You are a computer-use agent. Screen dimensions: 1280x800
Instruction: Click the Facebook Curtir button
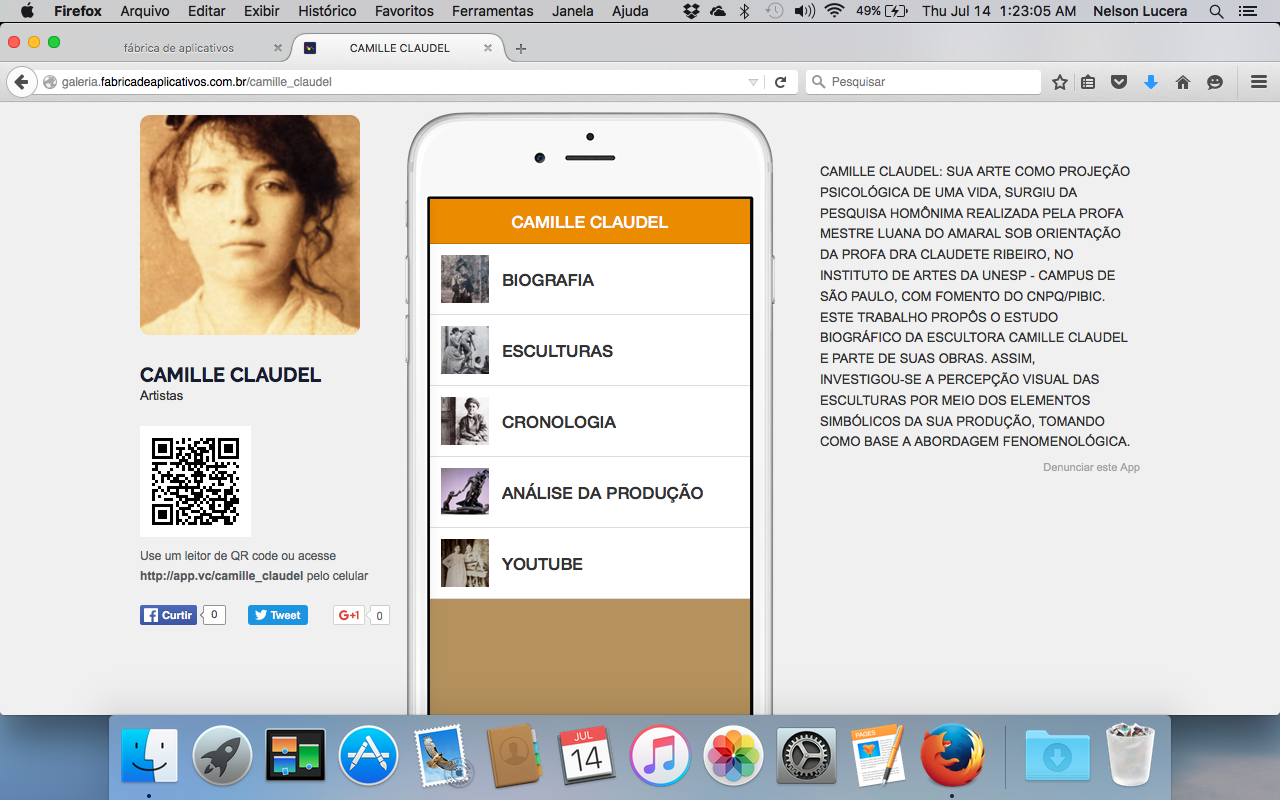(168, 615)
